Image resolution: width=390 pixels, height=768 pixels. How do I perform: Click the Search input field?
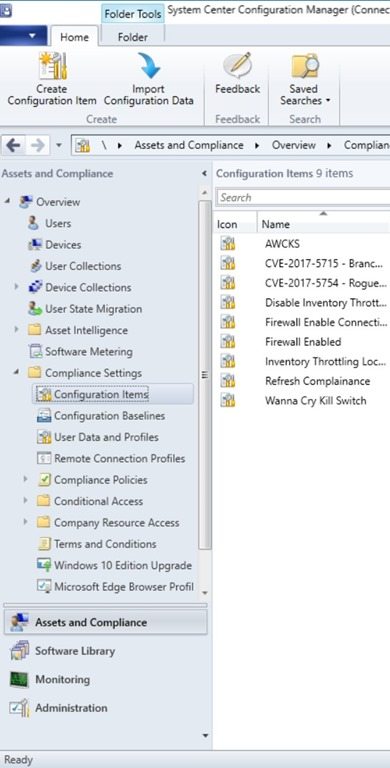tap(303, 198)
